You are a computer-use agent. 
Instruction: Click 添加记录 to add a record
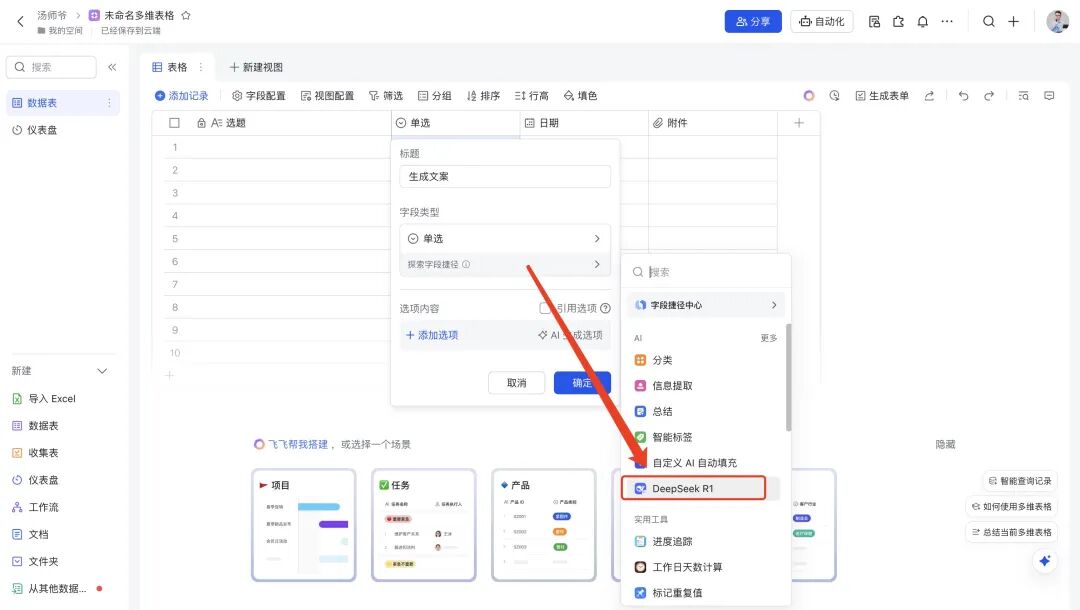click(181, 96)
